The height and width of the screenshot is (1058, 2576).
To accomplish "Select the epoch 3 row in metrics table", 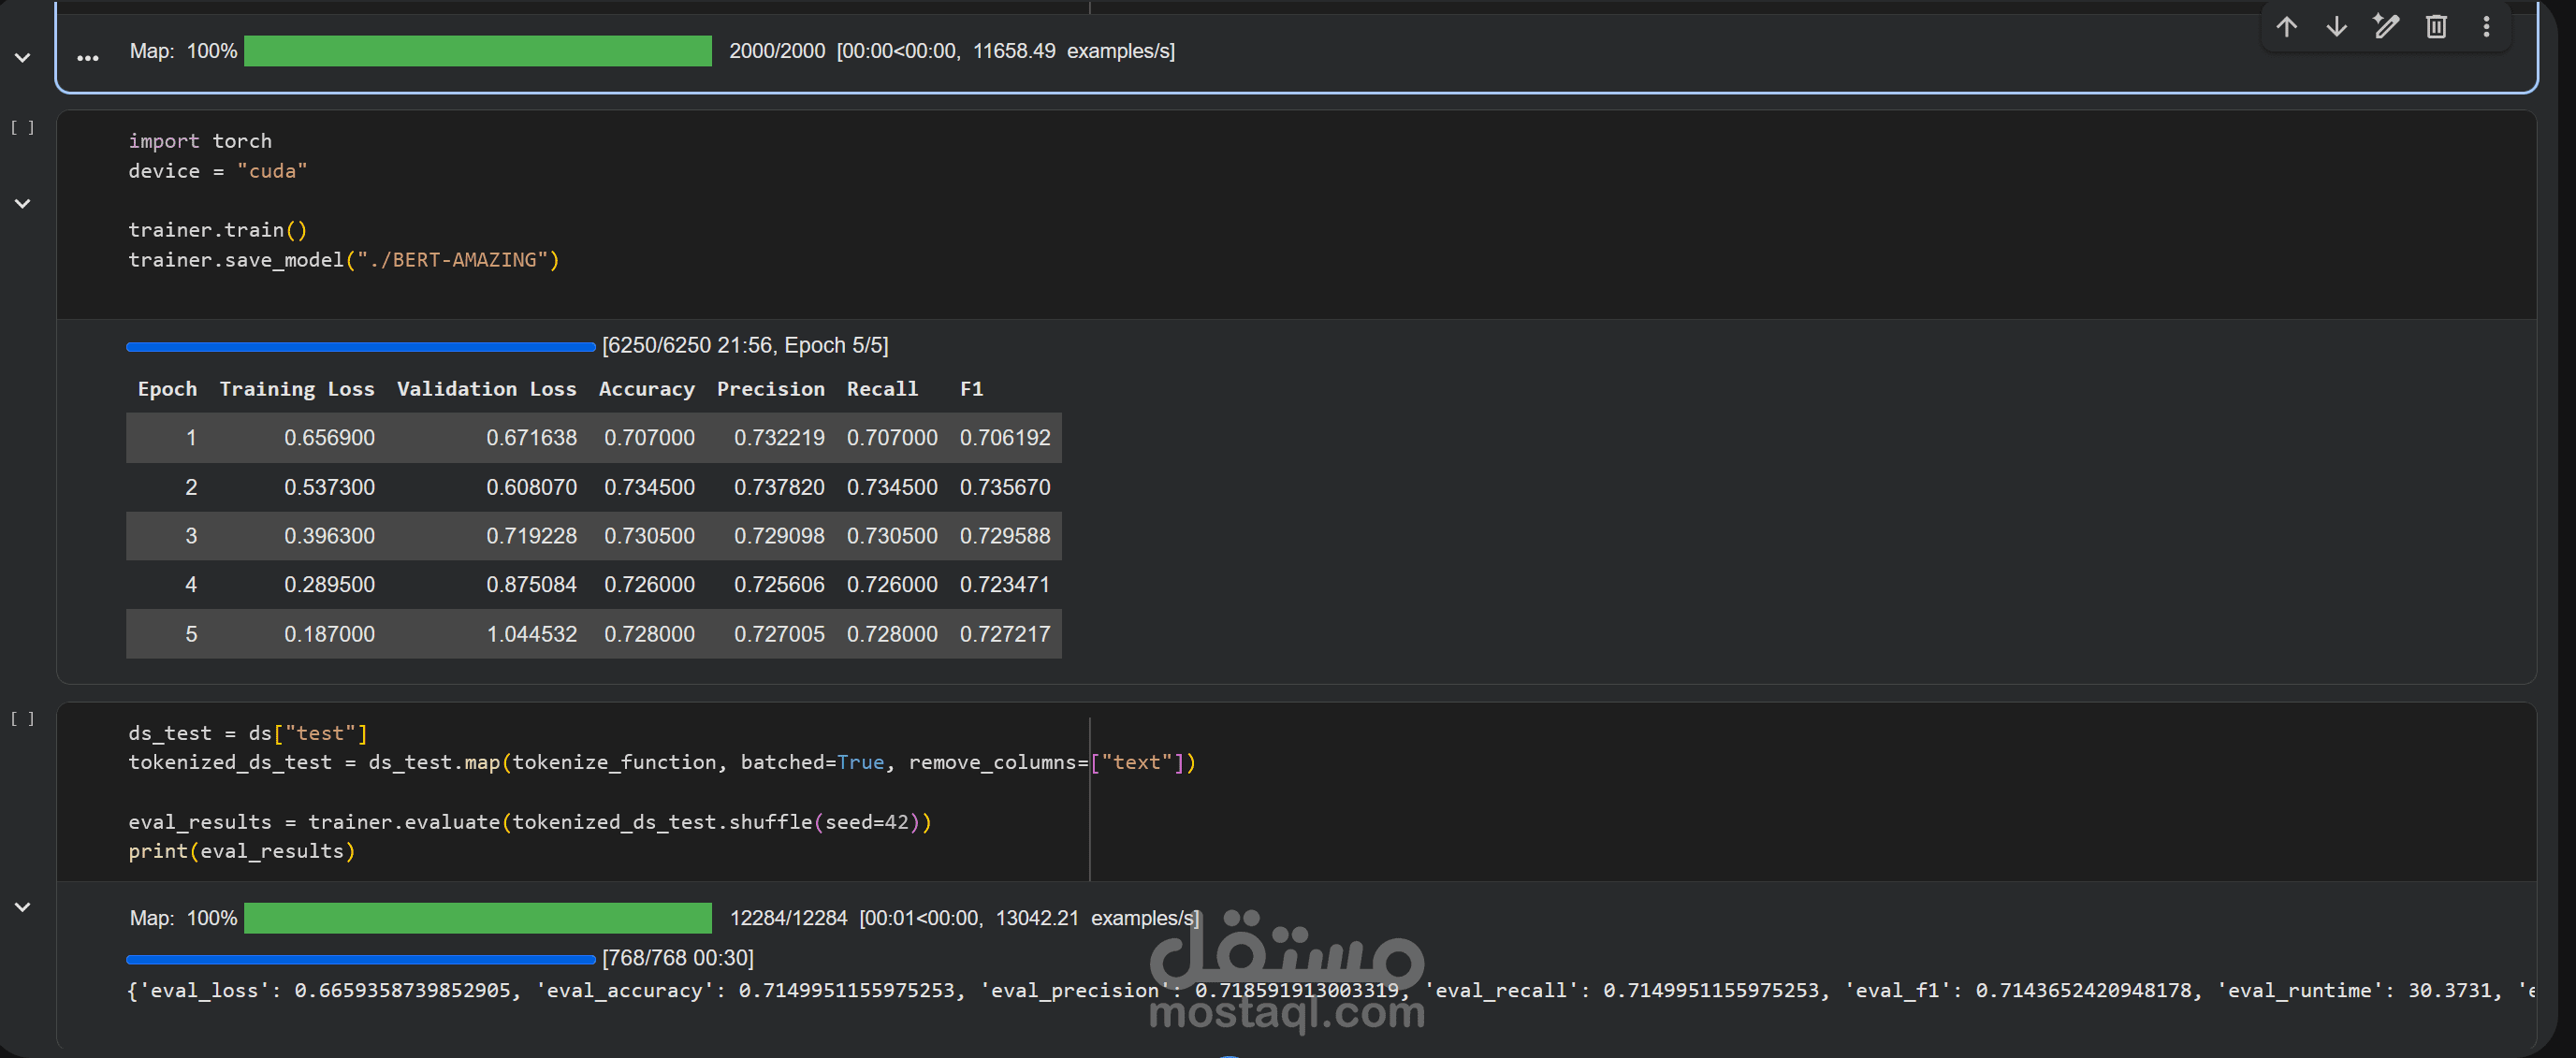I will click(593, 536).
